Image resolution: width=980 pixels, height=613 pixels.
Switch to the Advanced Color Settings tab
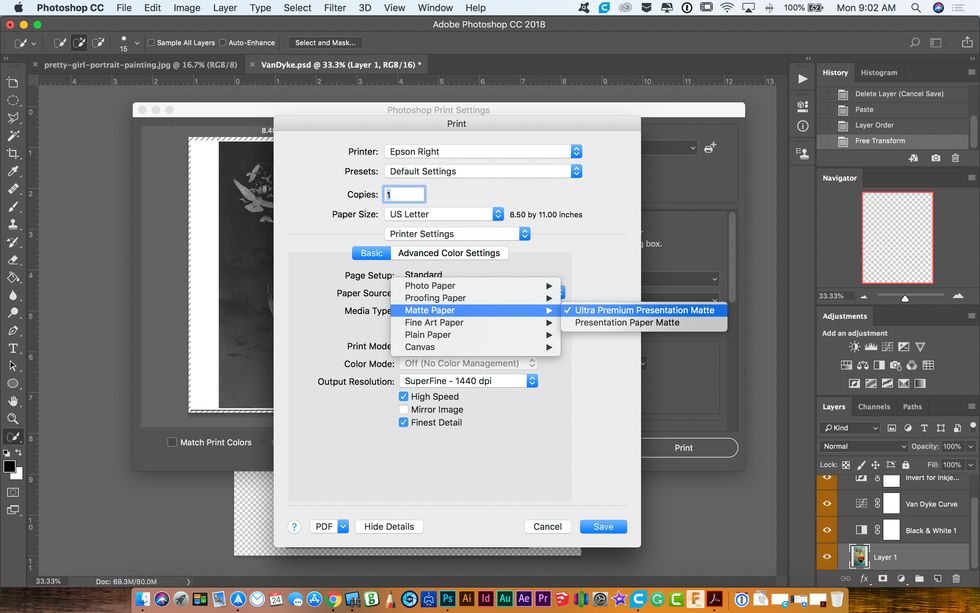pos(450,253)
